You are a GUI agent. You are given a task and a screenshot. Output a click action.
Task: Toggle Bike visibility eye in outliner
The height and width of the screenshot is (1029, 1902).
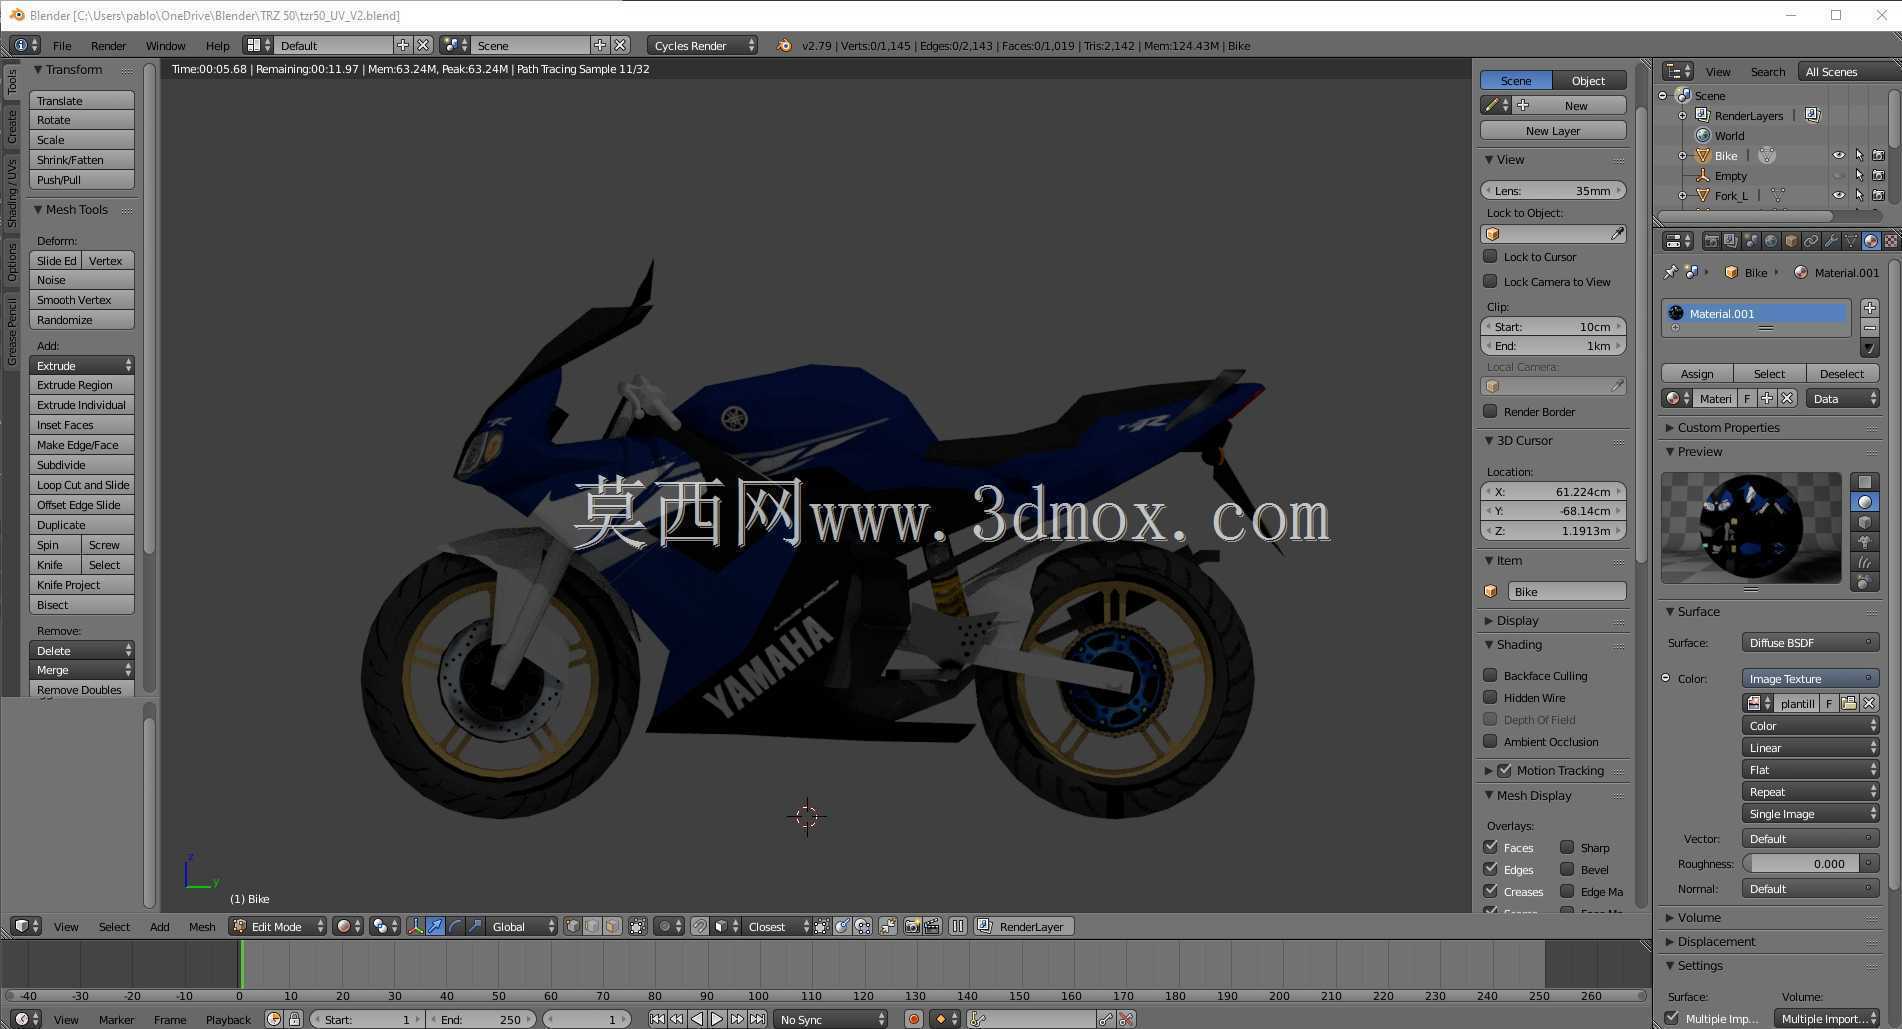[x=1838, y=155]
